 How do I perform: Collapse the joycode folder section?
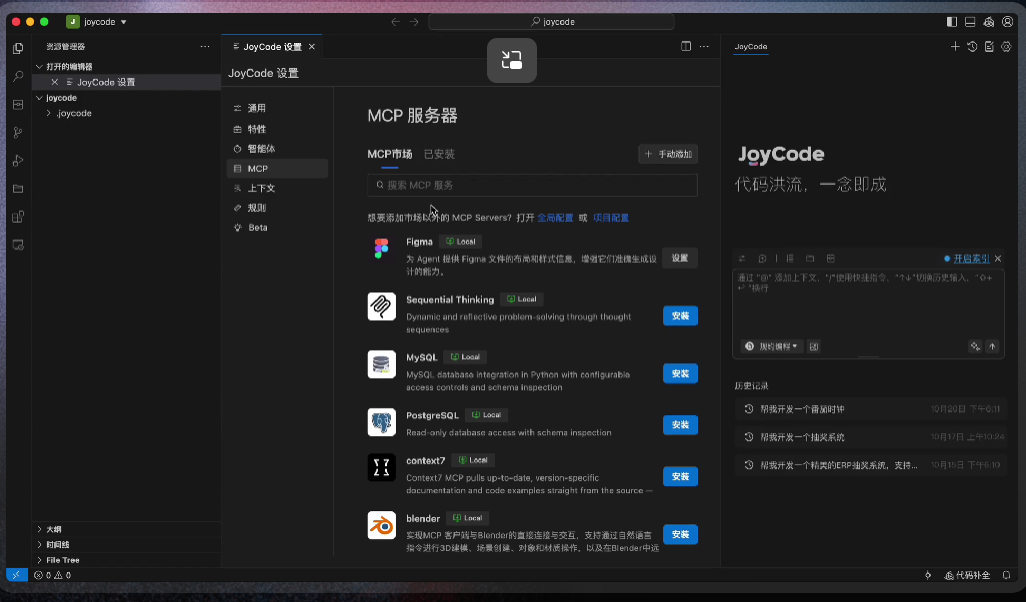[x=39, y=97]
